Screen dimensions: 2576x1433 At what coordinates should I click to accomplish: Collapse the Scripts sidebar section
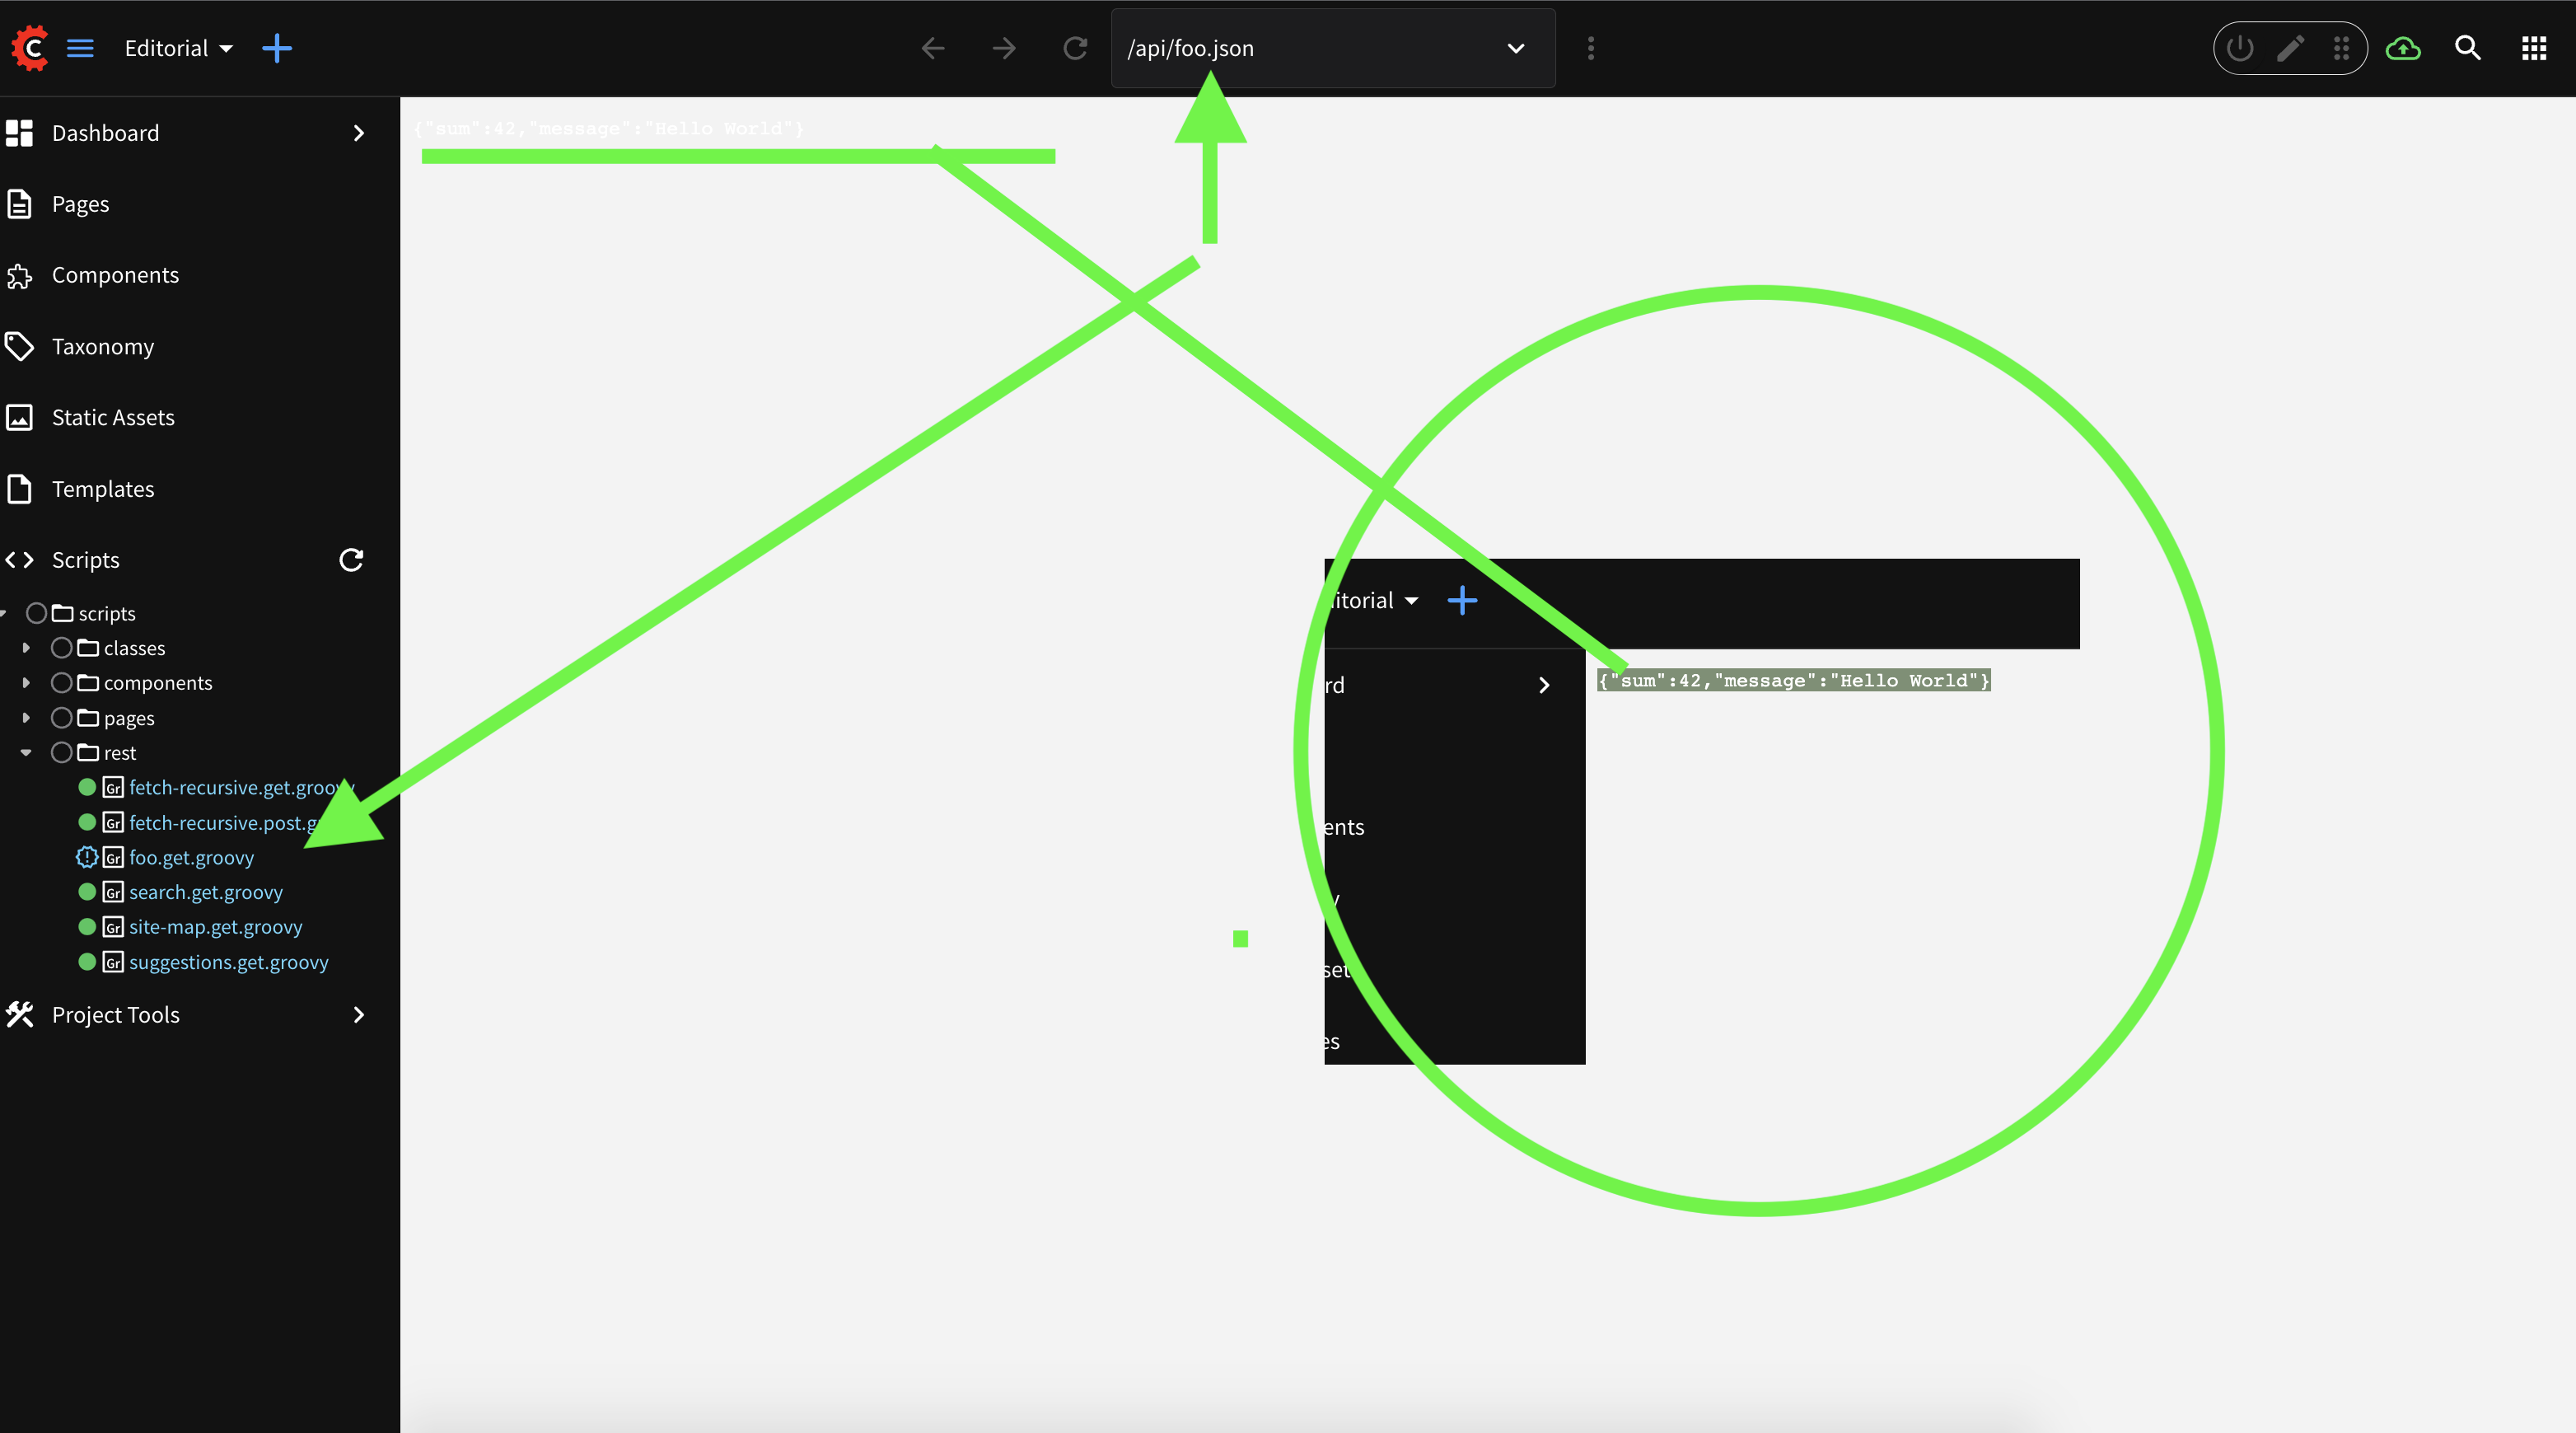point(86,560)
